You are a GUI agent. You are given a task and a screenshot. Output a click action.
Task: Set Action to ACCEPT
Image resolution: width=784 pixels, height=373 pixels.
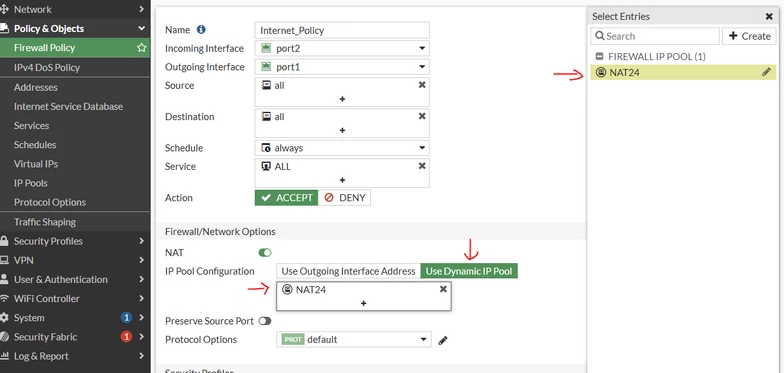(x=286, y=198)
